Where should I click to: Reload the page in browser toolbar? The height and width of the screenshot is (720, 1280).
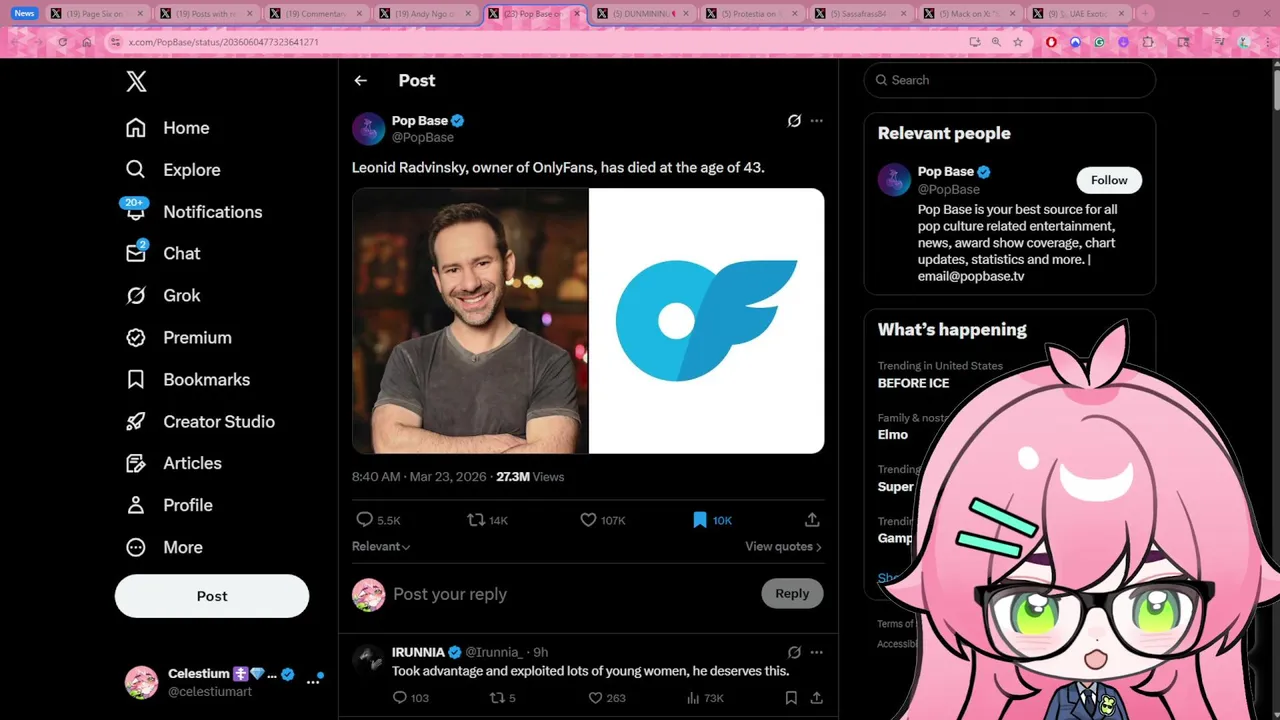[62, 42]
